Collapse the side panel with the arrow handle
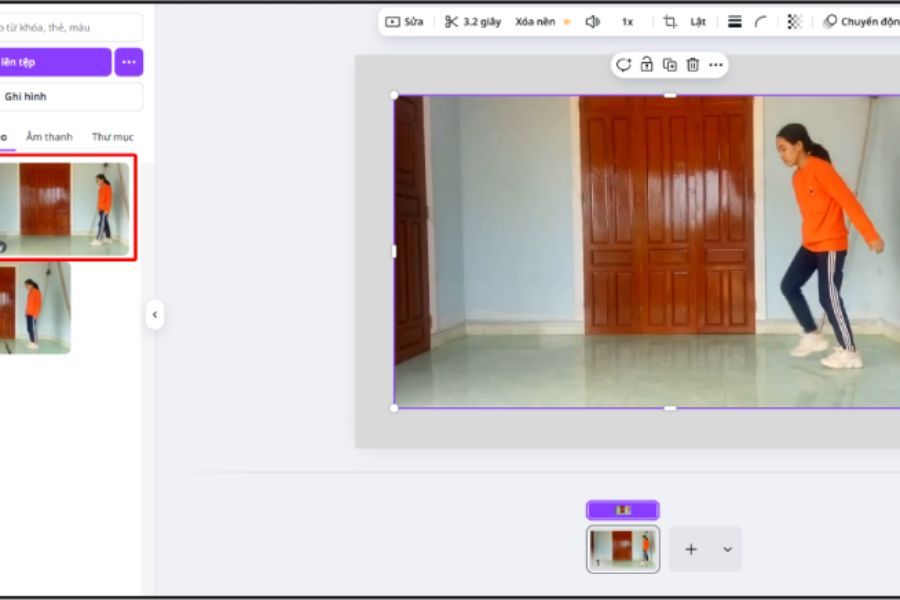 pyautogui.click(x=154, y=315)
